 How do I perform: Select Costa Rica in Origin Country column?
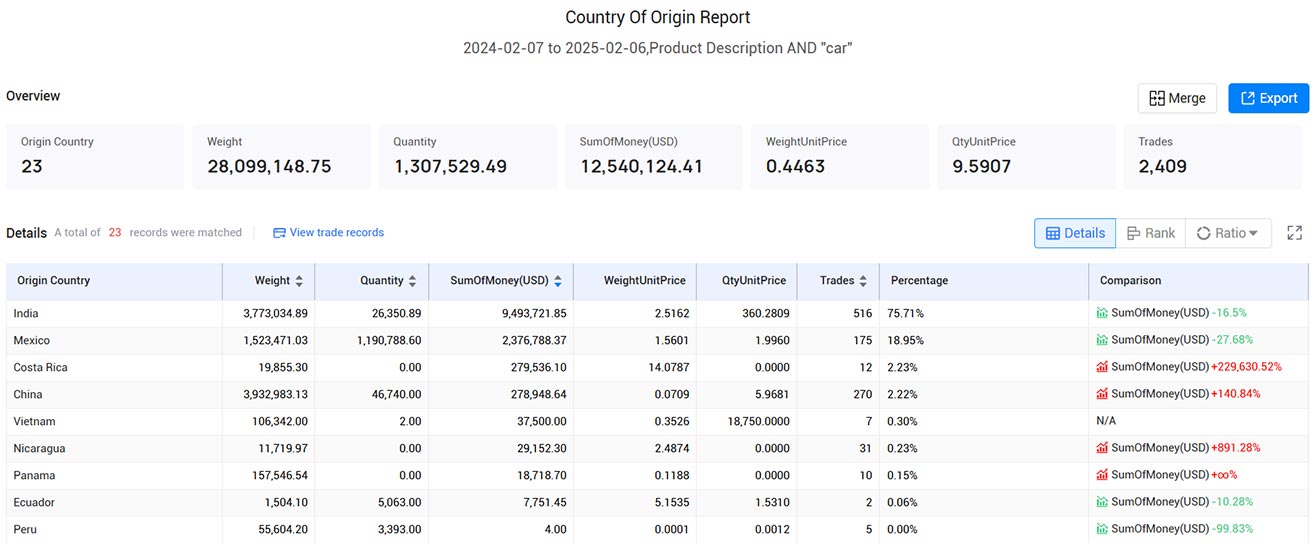point(40,367)
